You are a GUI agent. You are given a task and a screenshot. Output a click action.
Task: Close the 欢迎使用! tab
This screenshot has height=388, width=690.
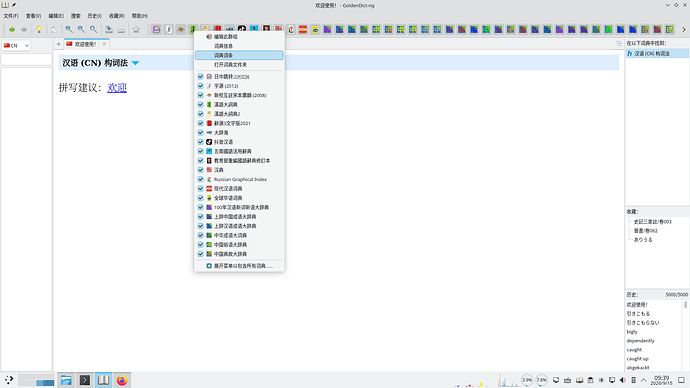104,44
